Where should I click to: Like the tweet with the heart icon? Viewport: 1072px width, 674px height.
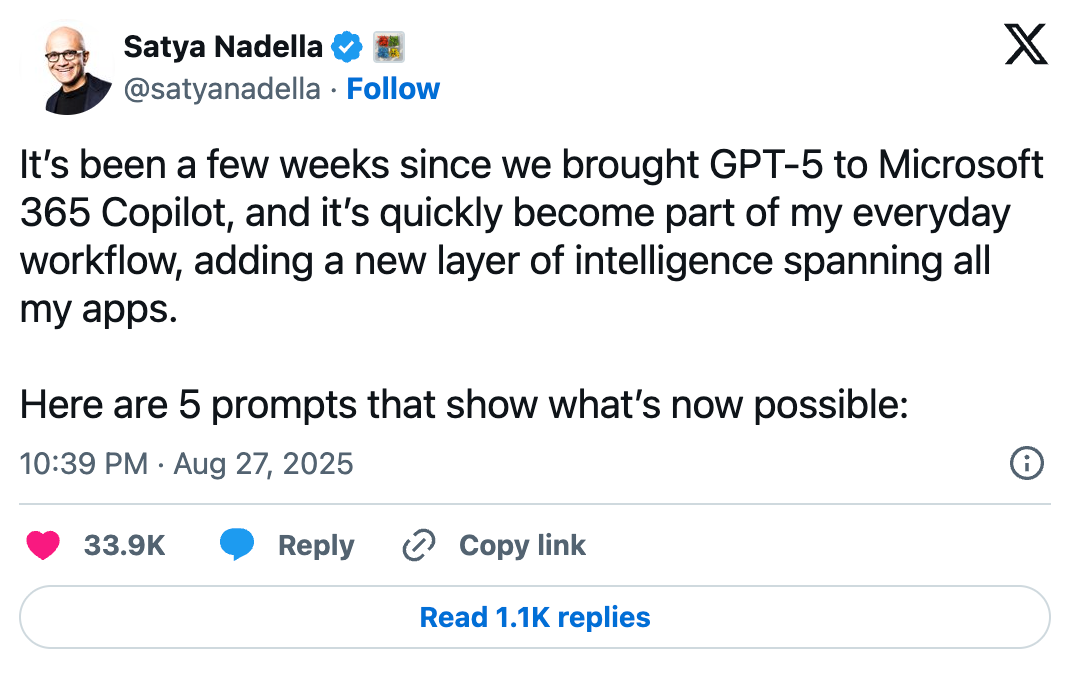coord(42,545)
